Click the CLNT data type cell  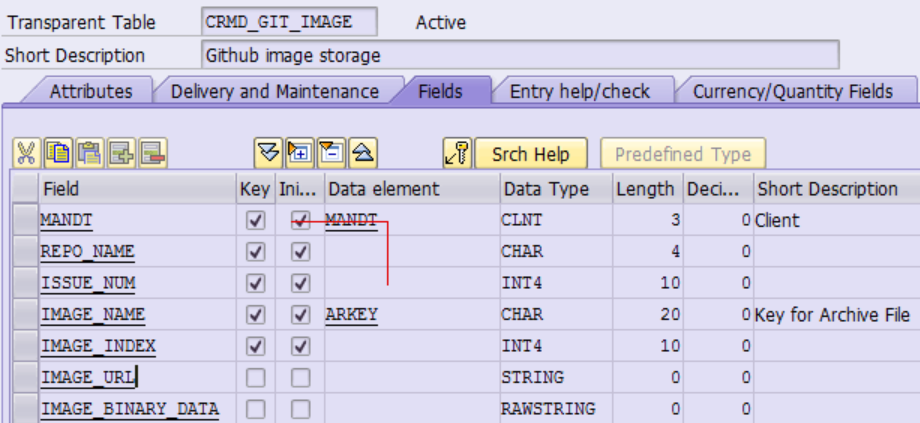[556, 221]
